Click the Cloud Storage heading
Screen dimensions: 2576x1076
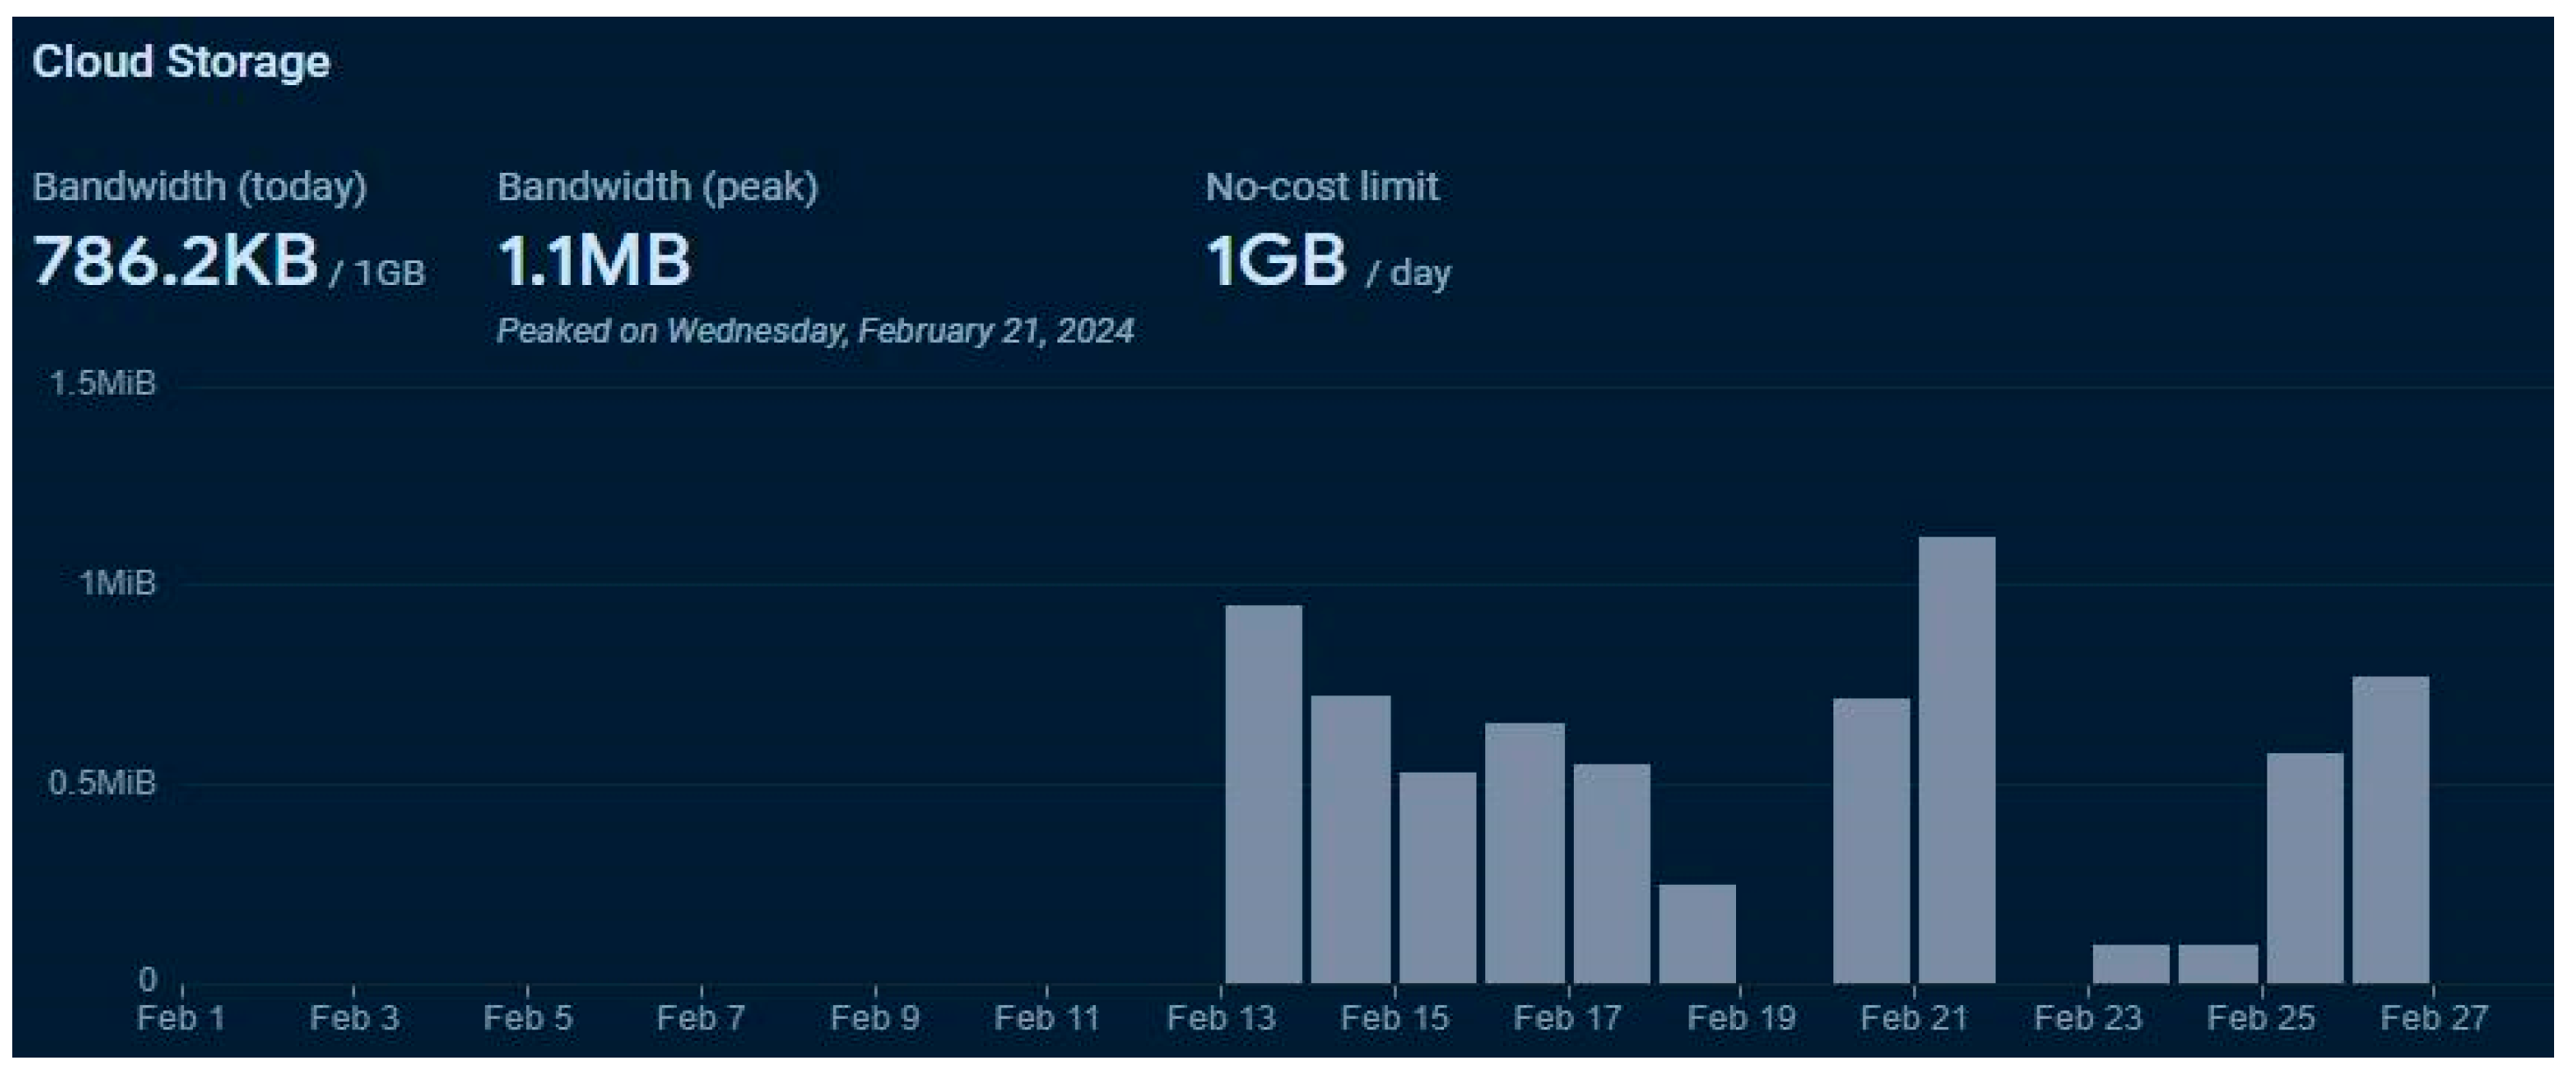tap(181, 62)
